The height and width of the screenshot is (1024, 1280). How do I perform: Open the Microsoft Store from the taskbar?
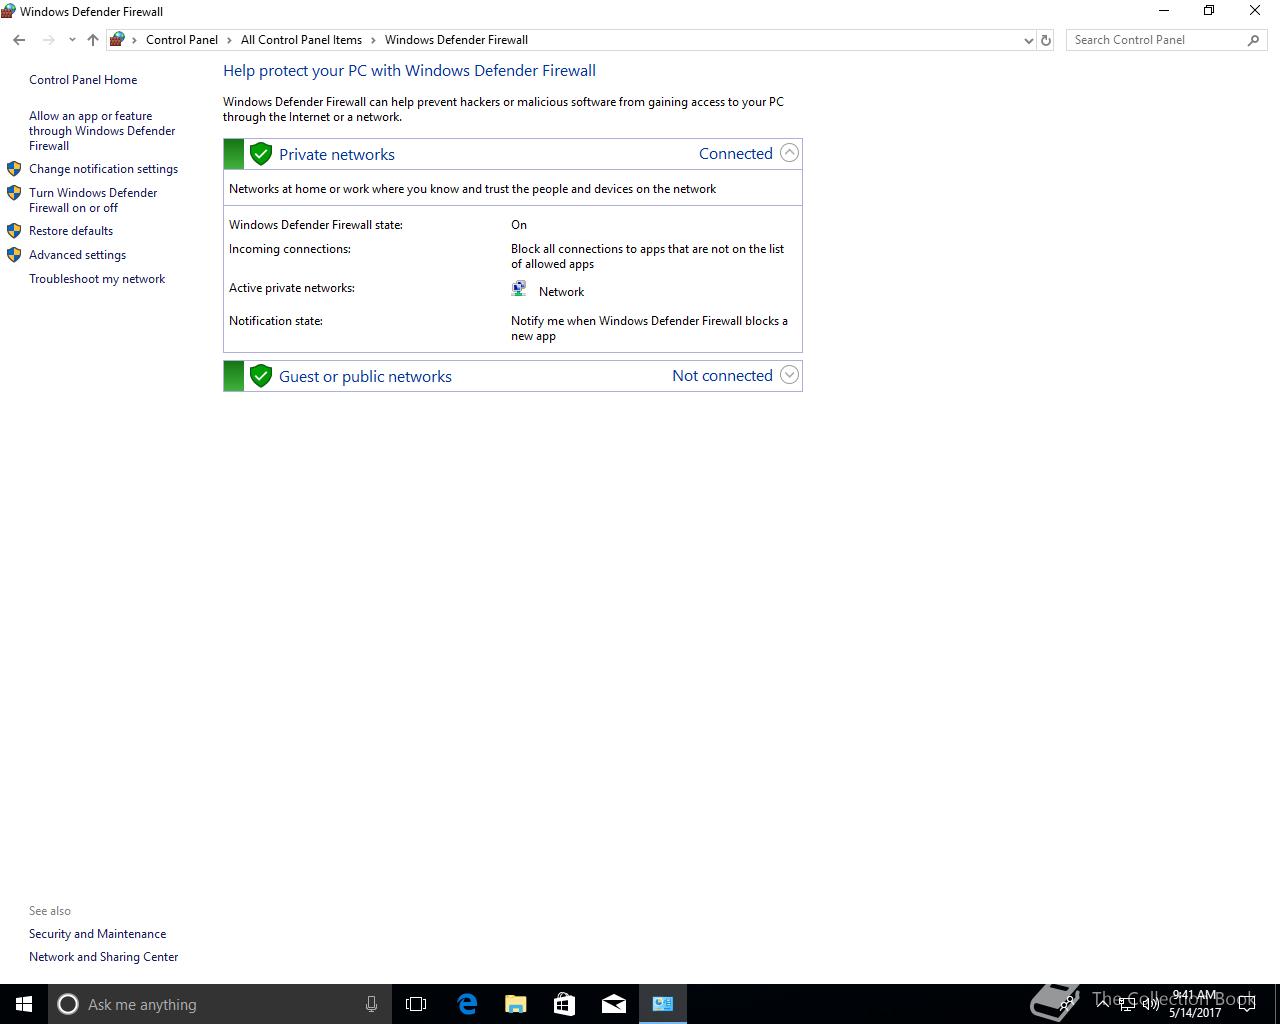pyautogui.click(x=565, y=1004)
